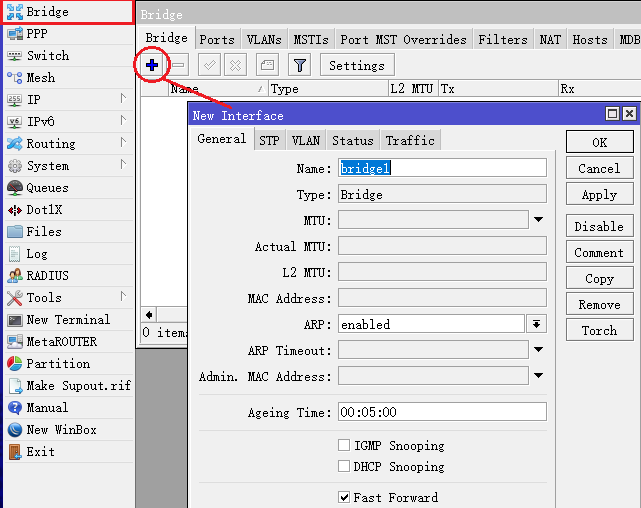Open the ARP mode dropdown

(x=537, y=324)
